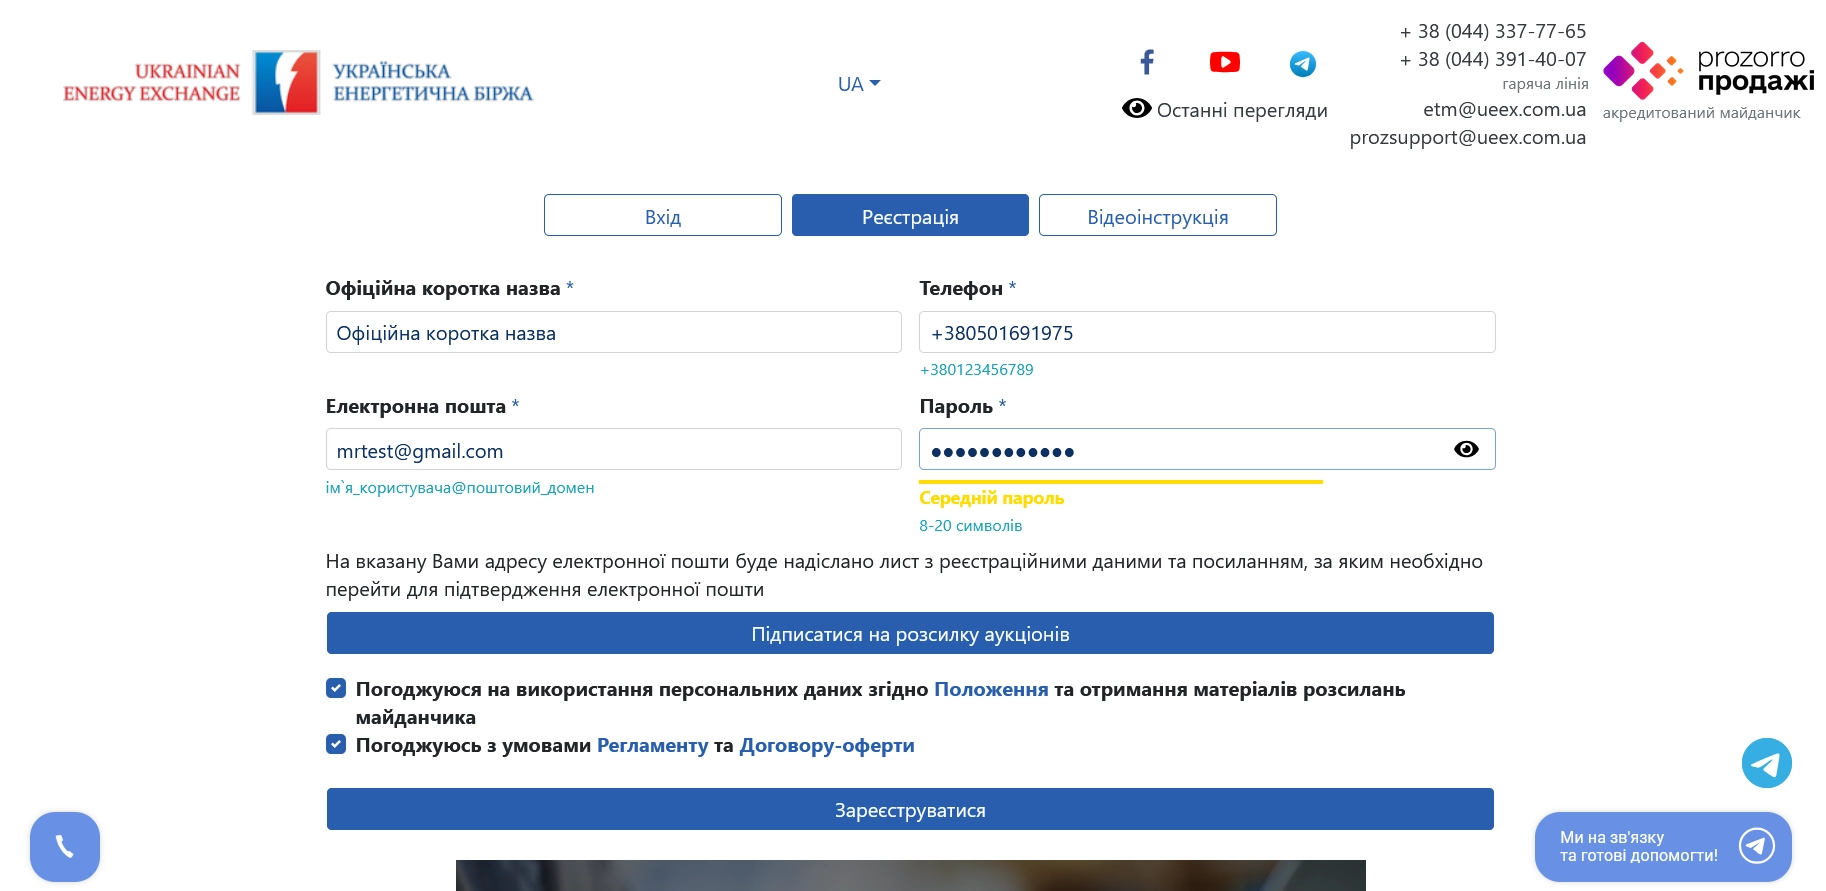Focus the Офіційна коротка назва field
This screenshot has height=891, width=1826.
(x=613, y=332)
